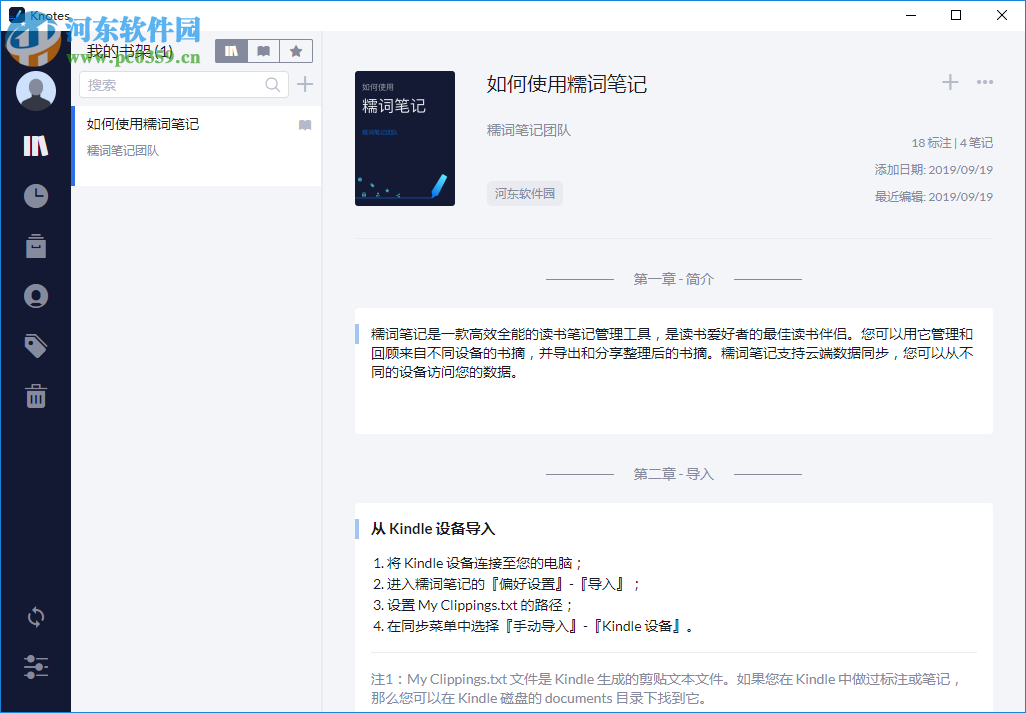Start a sync with the sync icon

click(x=35, y=617)
